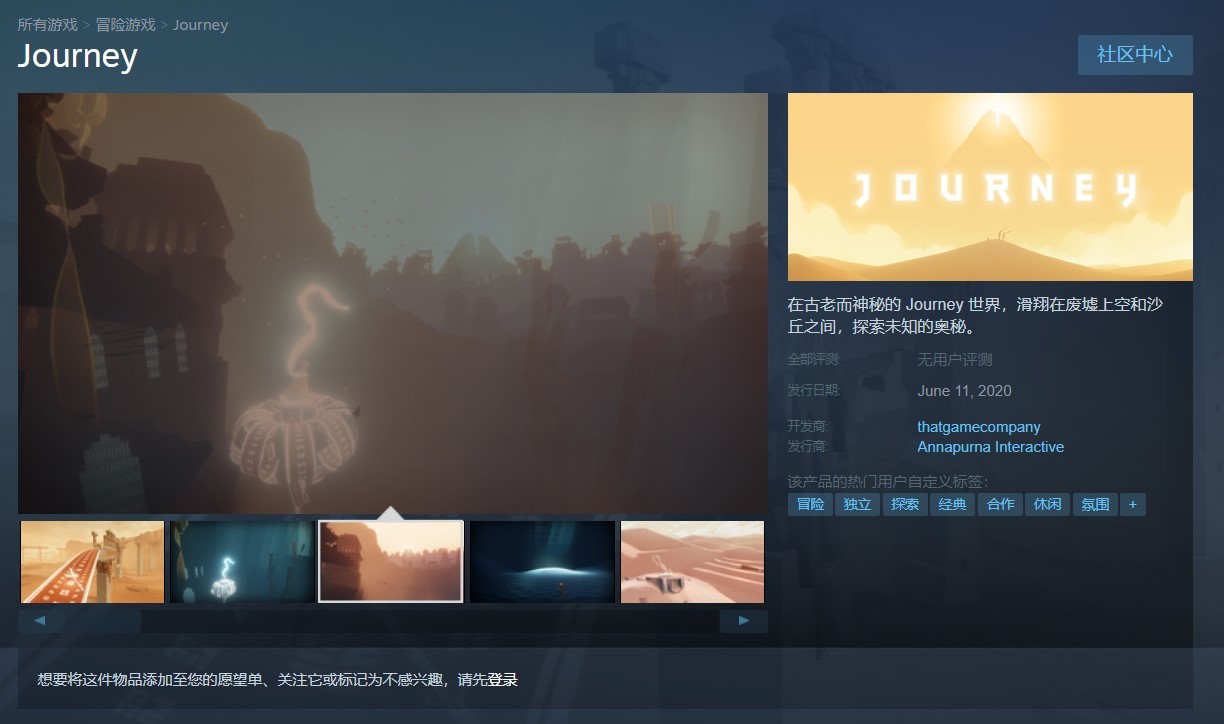The height and width of the screenshot is (724, 1224).
Task: Select the highlighted dusty ruins thumbnail
Action: [391, 562]
